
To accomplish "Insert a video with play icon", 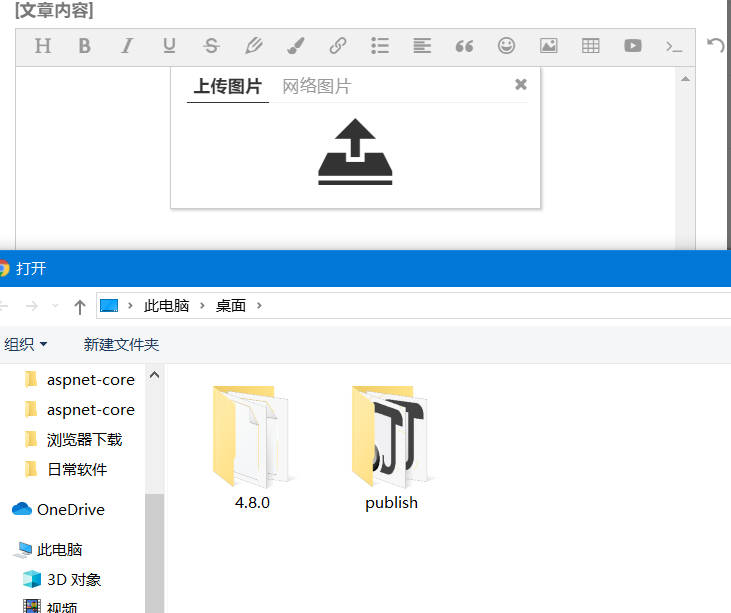I will (x=633, y=46).
